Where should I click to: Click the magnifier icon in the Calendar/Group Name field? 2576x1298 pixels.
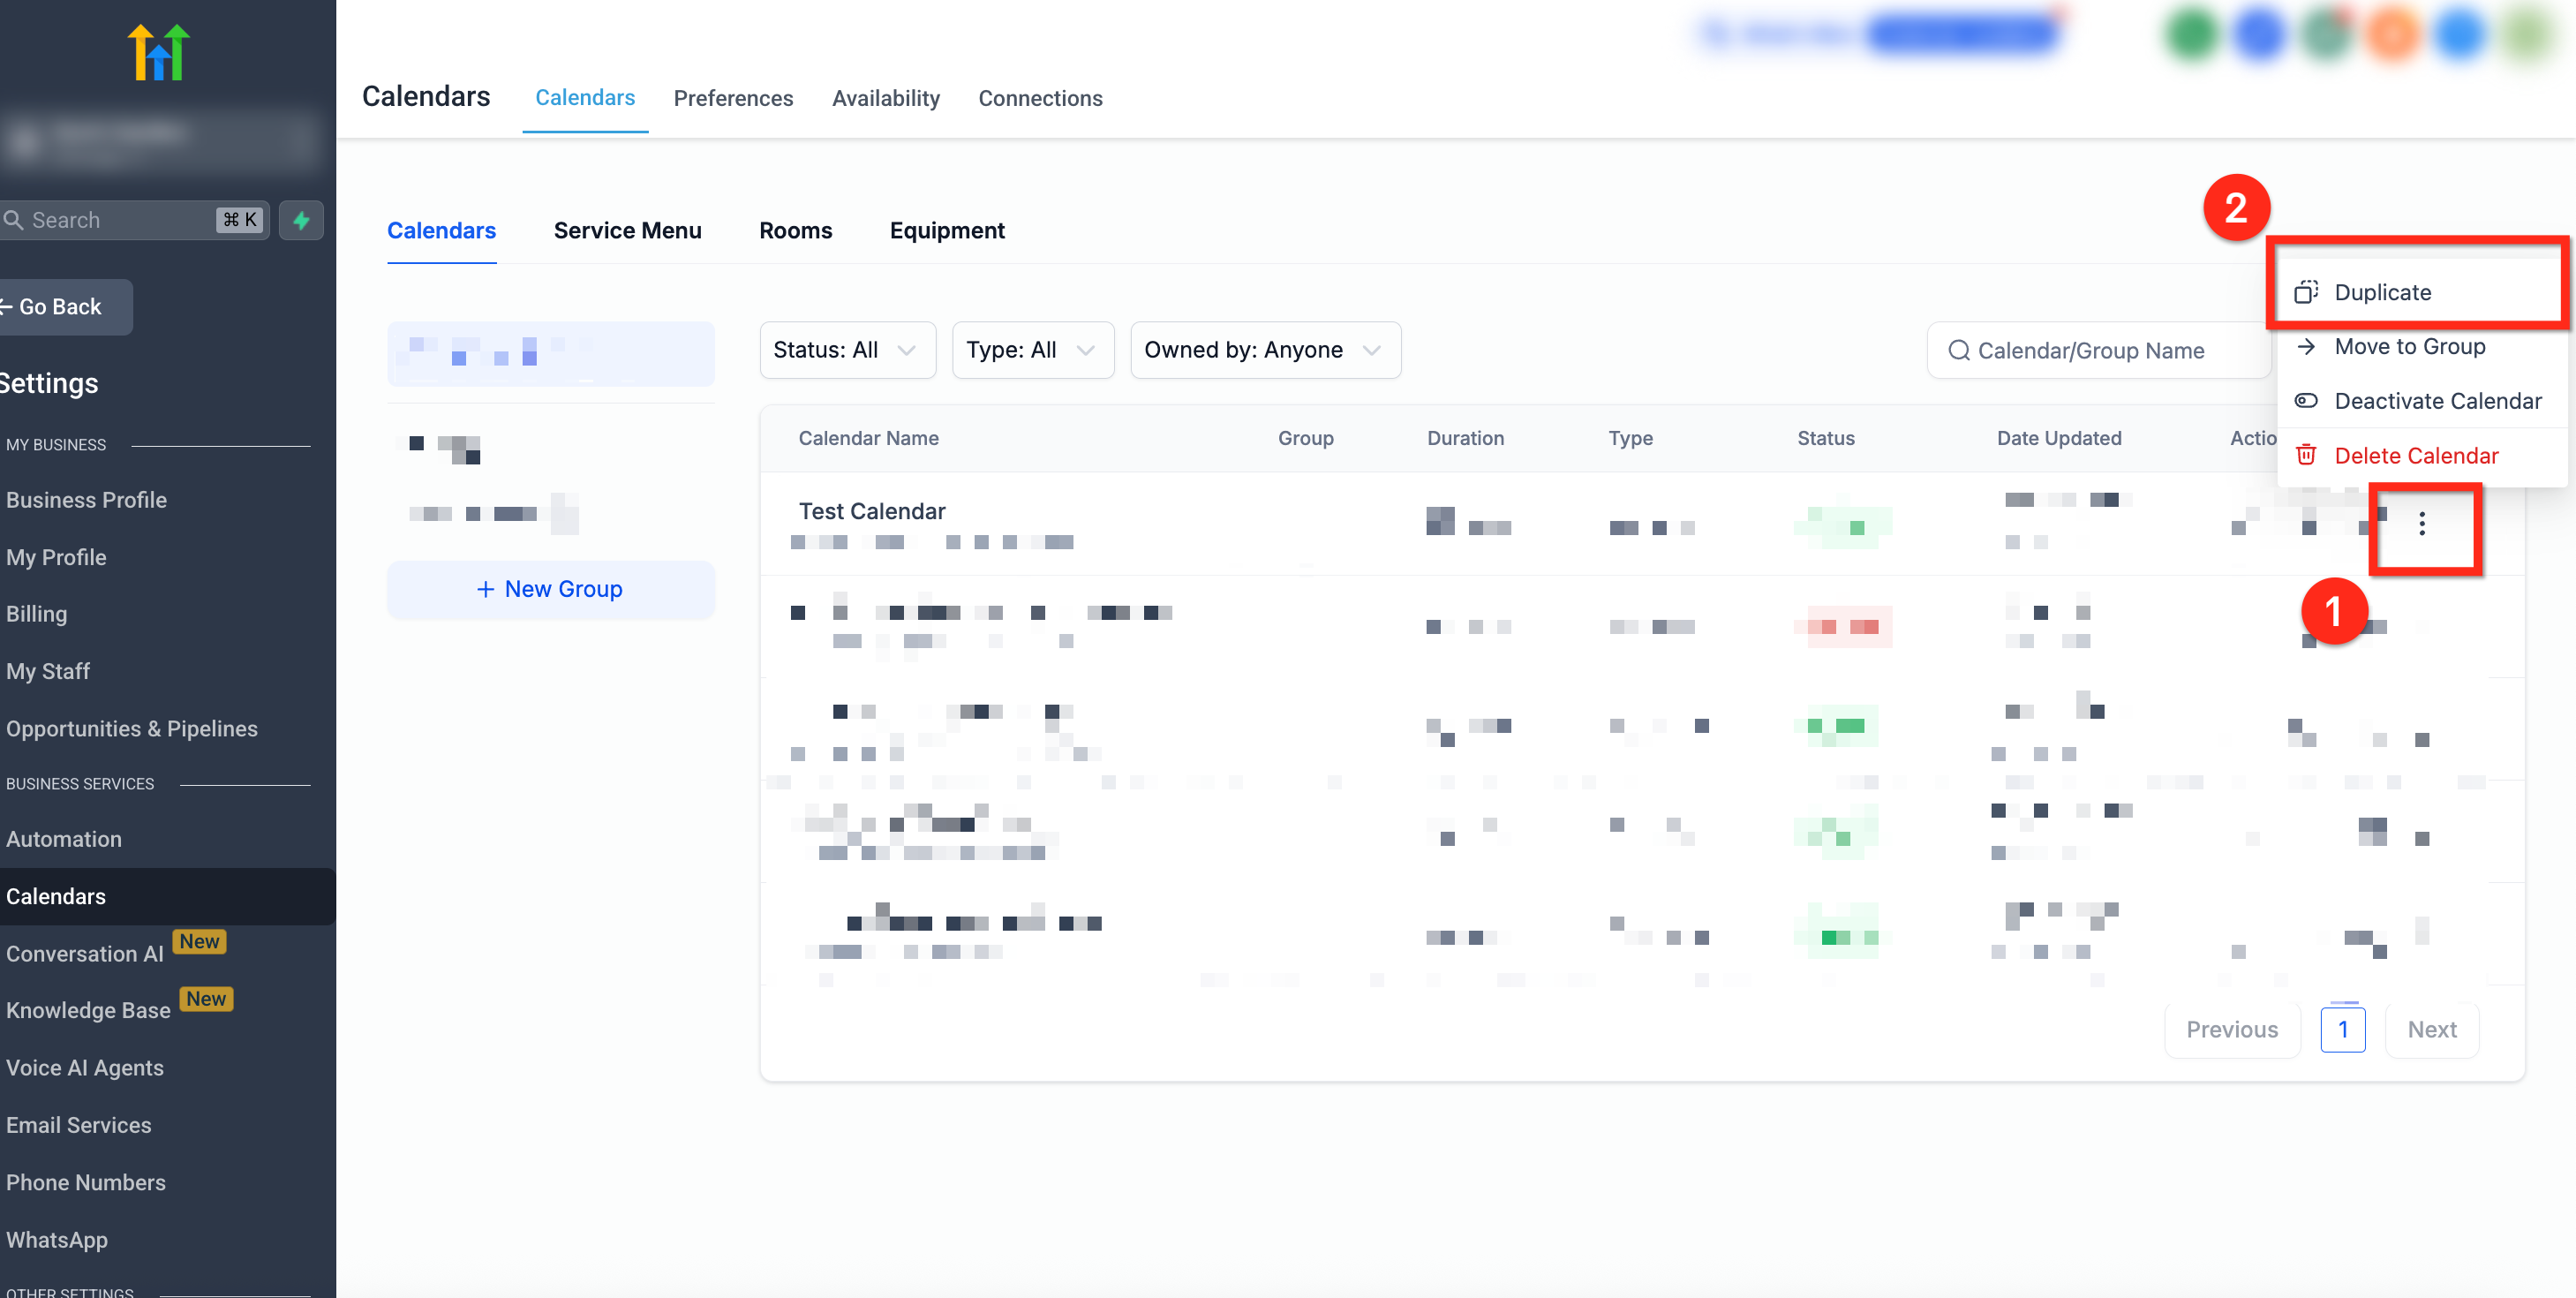1958,351
